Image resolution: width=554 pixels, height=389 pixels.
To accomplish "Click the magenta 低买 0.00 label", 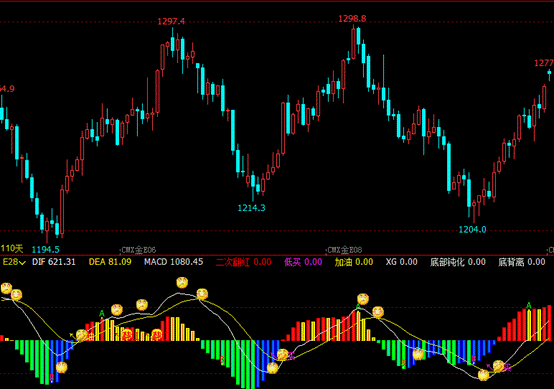I will click(x=303, y=262).
